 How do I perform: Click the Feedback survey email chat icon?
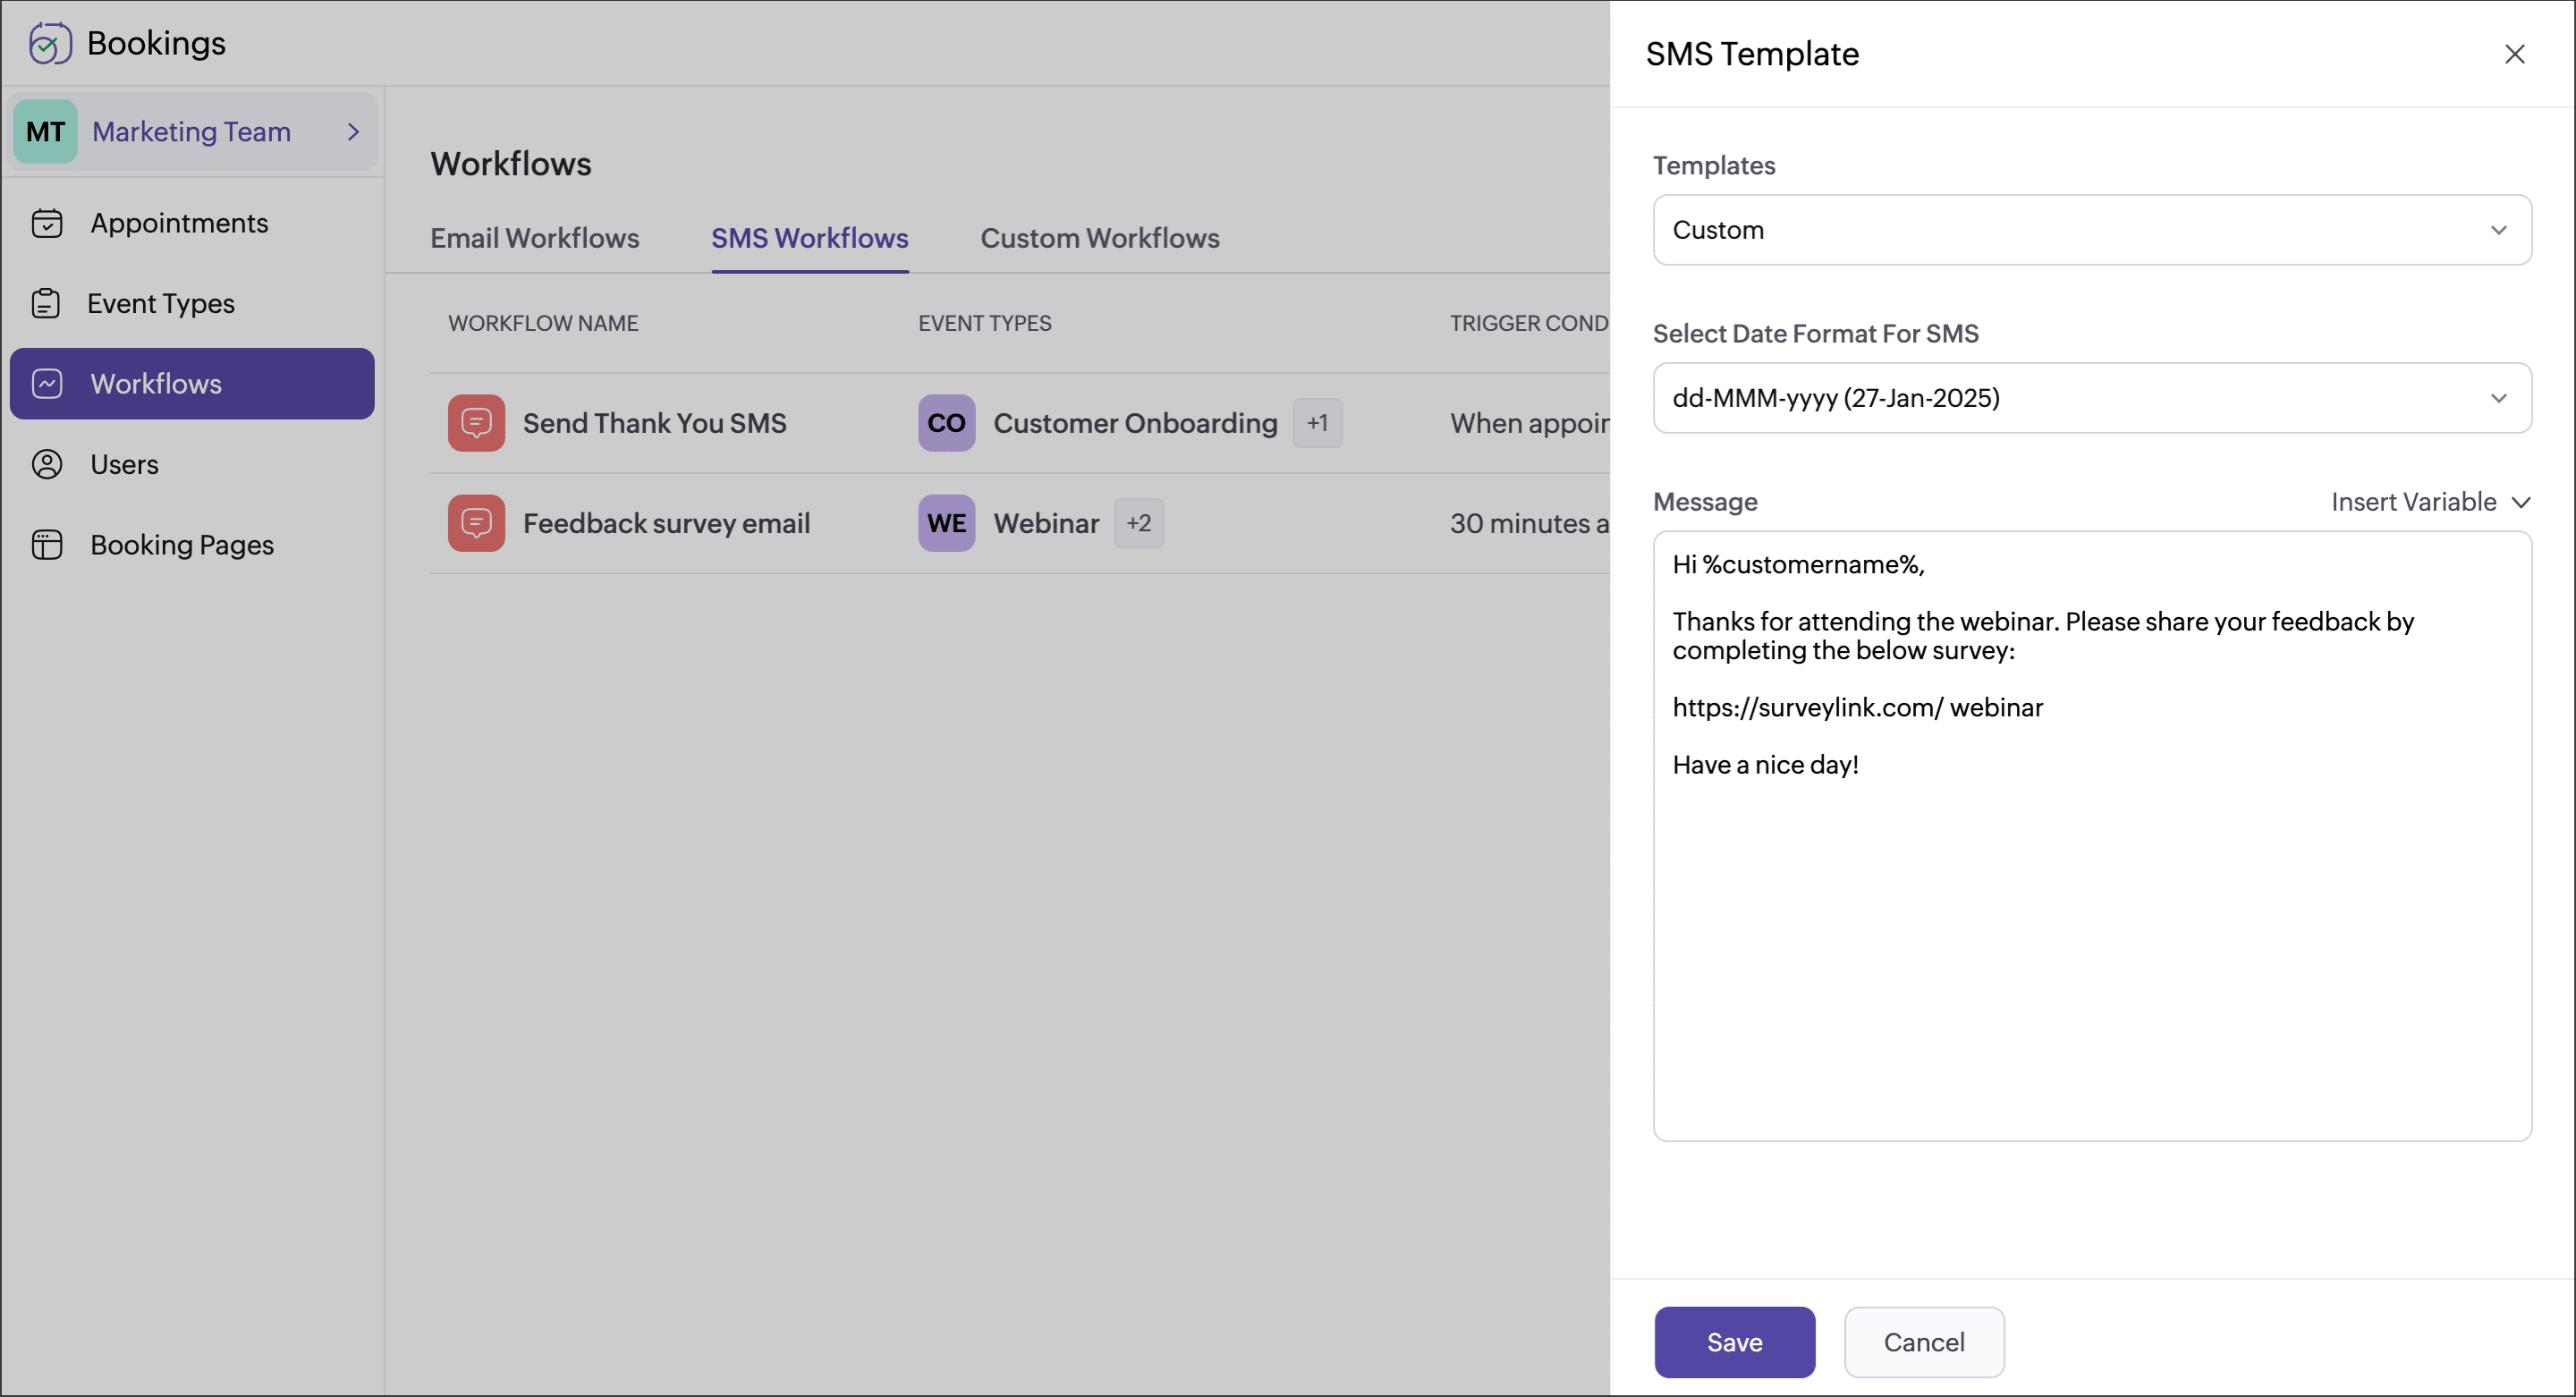click(x=476, y=523)
